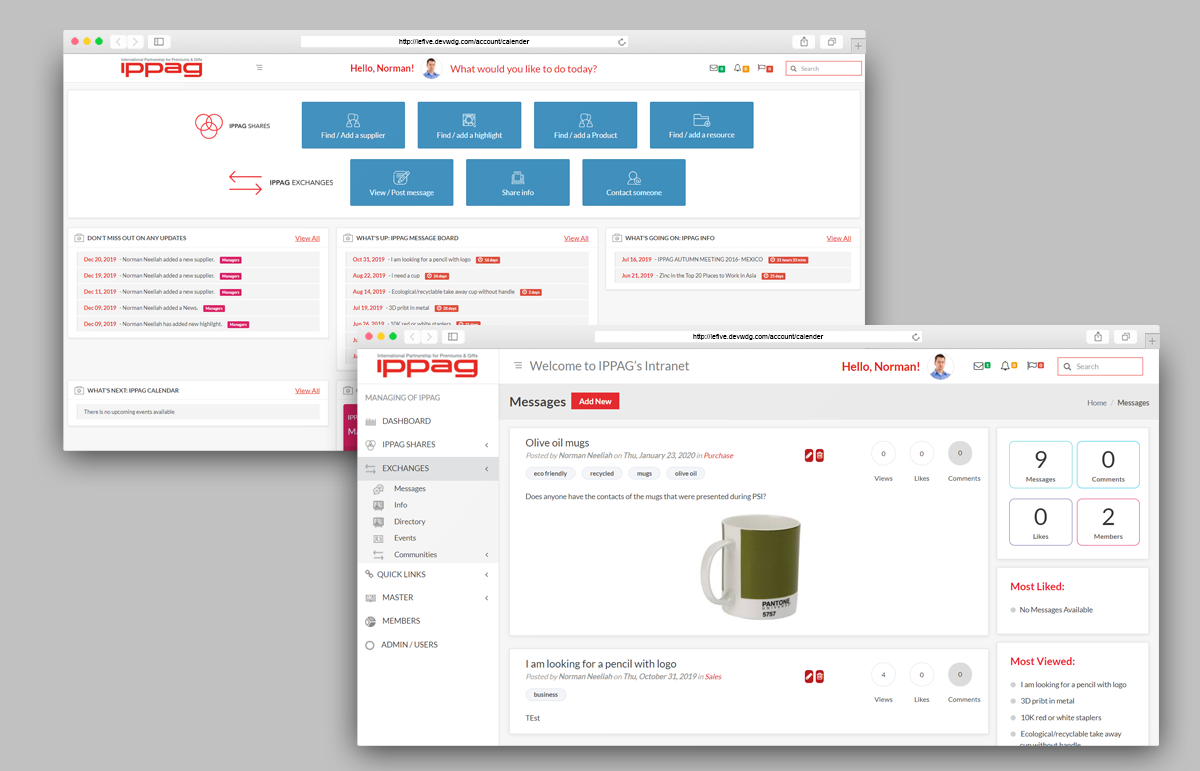Screen dimensions: 1200x771
Task: Click show tabs icon in front browser toolbar
Action: point(1126,337)
